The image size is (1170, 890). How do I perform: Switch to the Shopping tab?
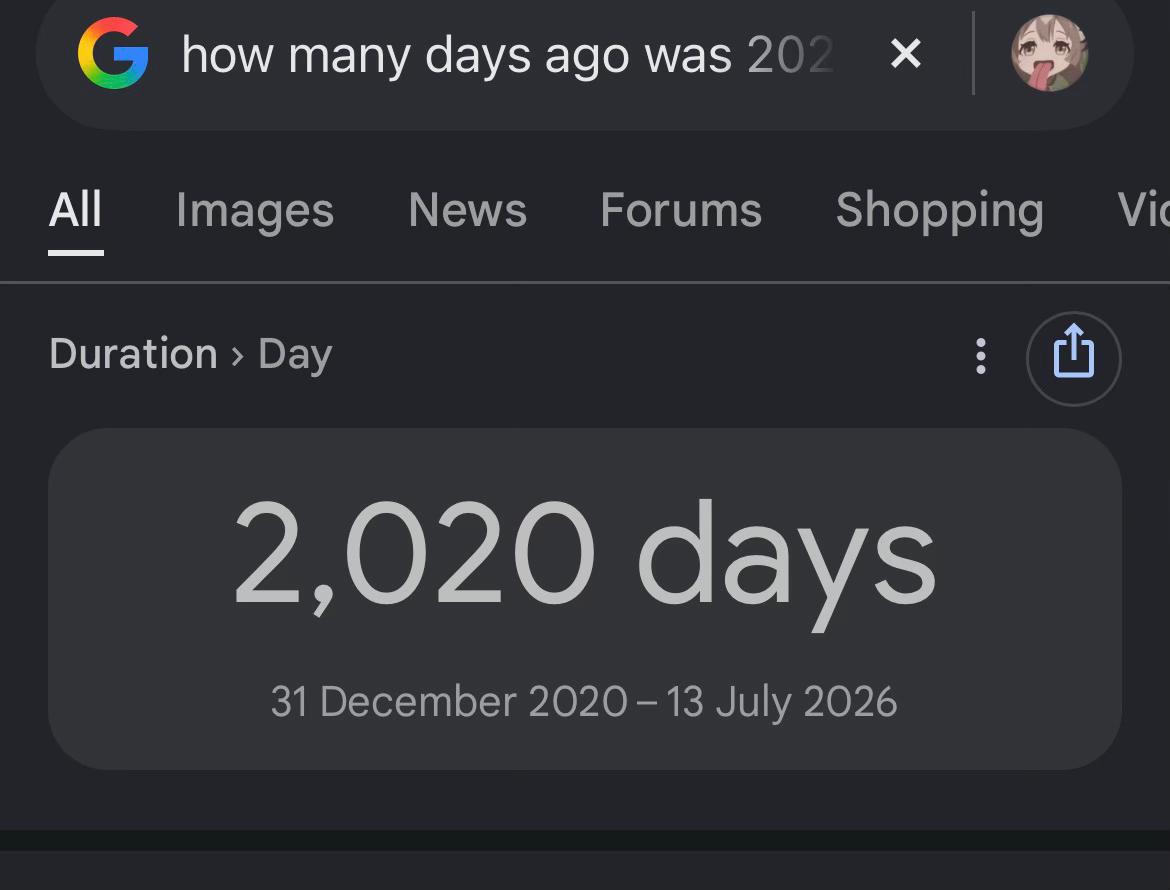939,211
